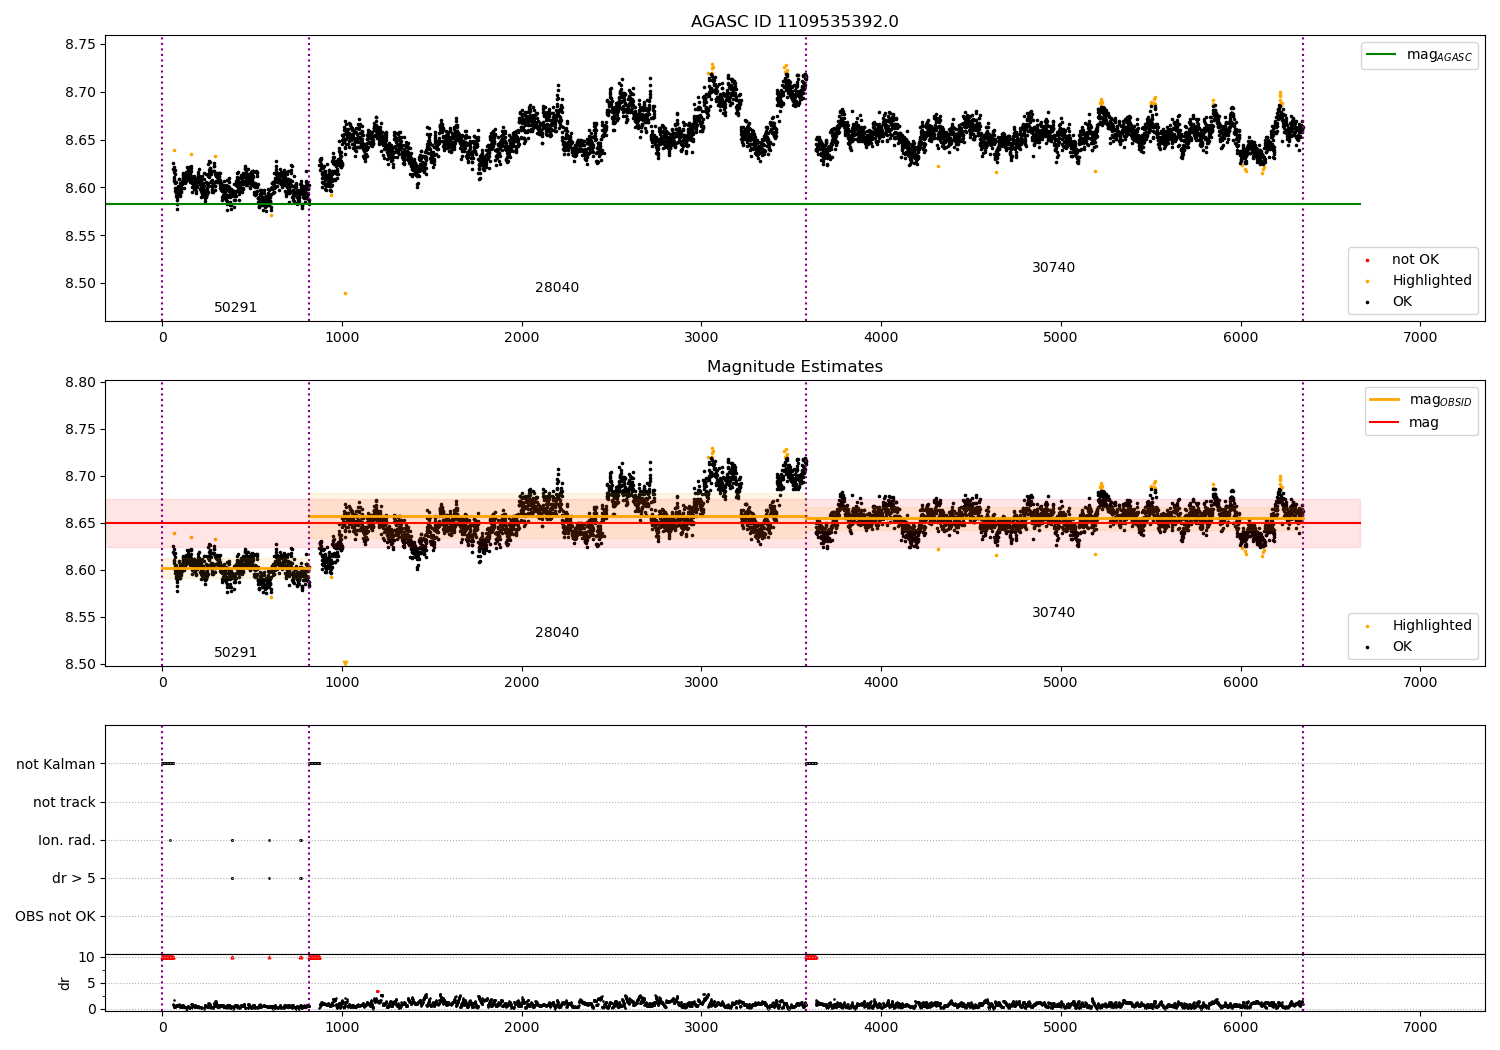
Task: Click OBSID label 50291 in top plot
Action: click(235, 308)
